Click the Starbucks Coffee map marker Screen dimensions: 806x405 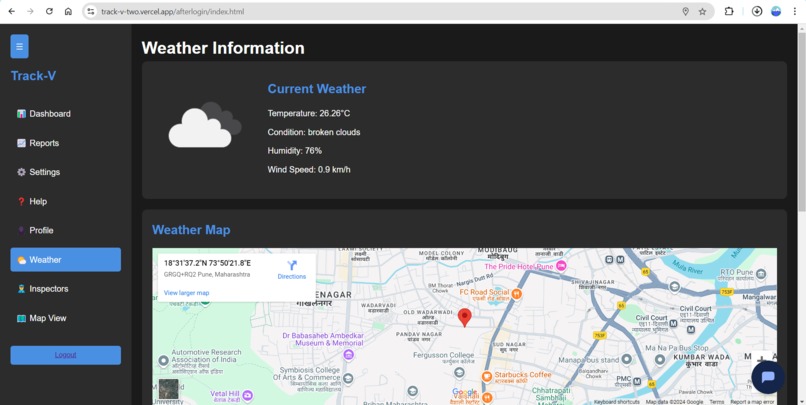[486, 377]
